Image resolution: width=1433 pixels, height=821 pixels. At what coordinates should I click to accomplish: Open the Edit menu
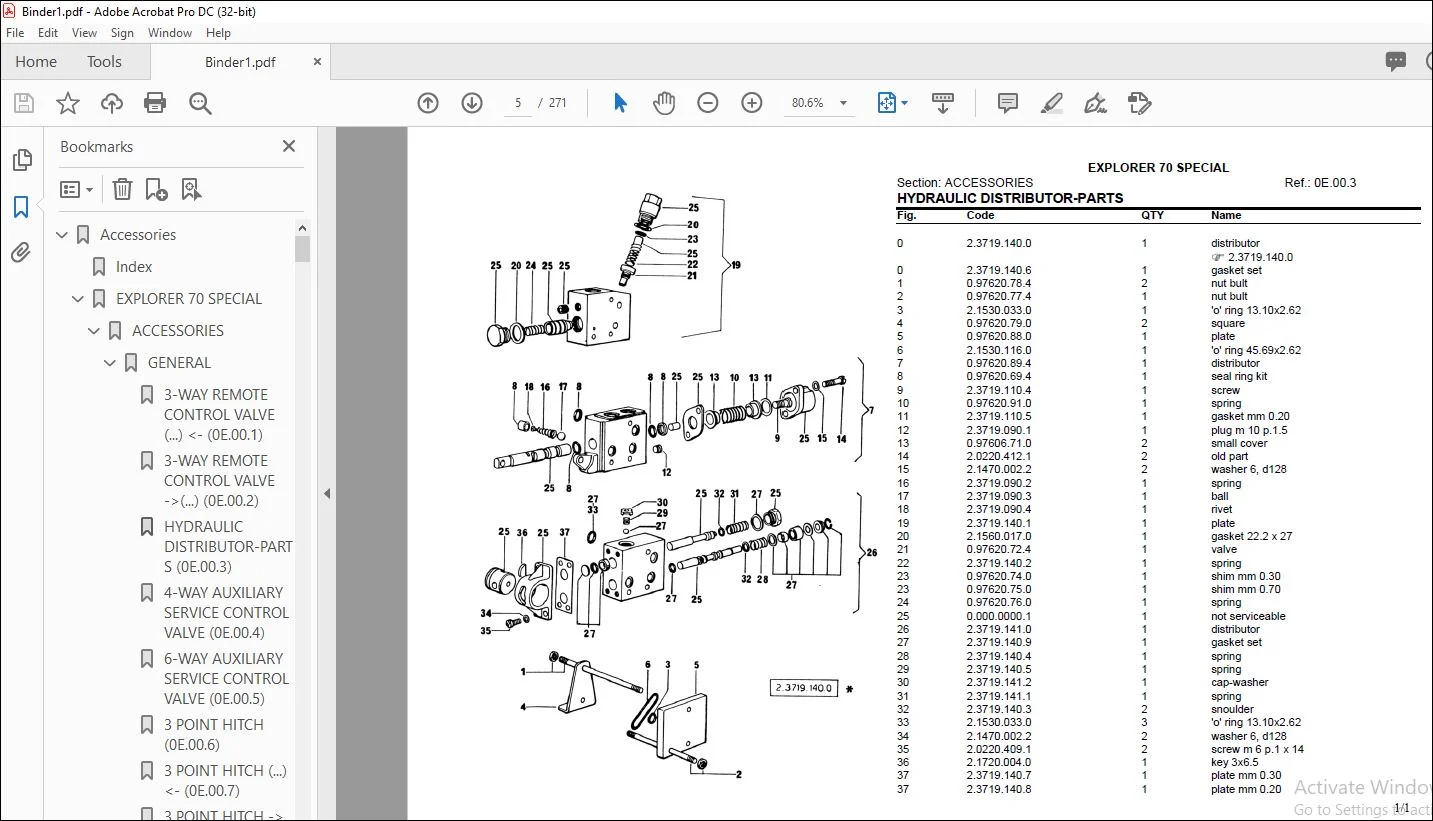48,32
